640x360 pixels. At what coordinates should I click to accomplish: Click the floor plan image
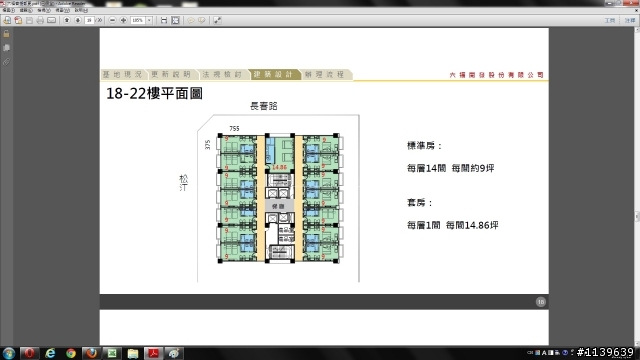(280, 198)
